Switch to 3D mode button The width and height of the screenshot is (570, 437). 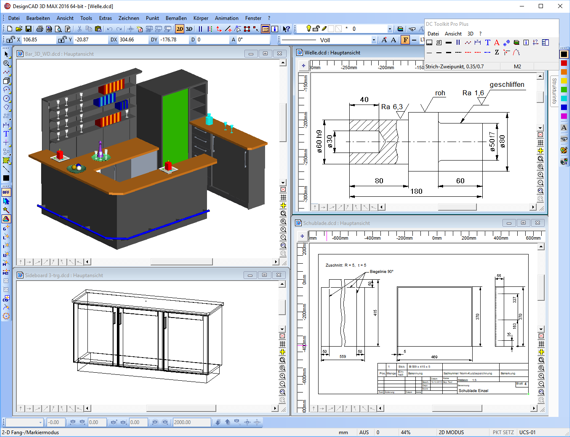point(189,29)
